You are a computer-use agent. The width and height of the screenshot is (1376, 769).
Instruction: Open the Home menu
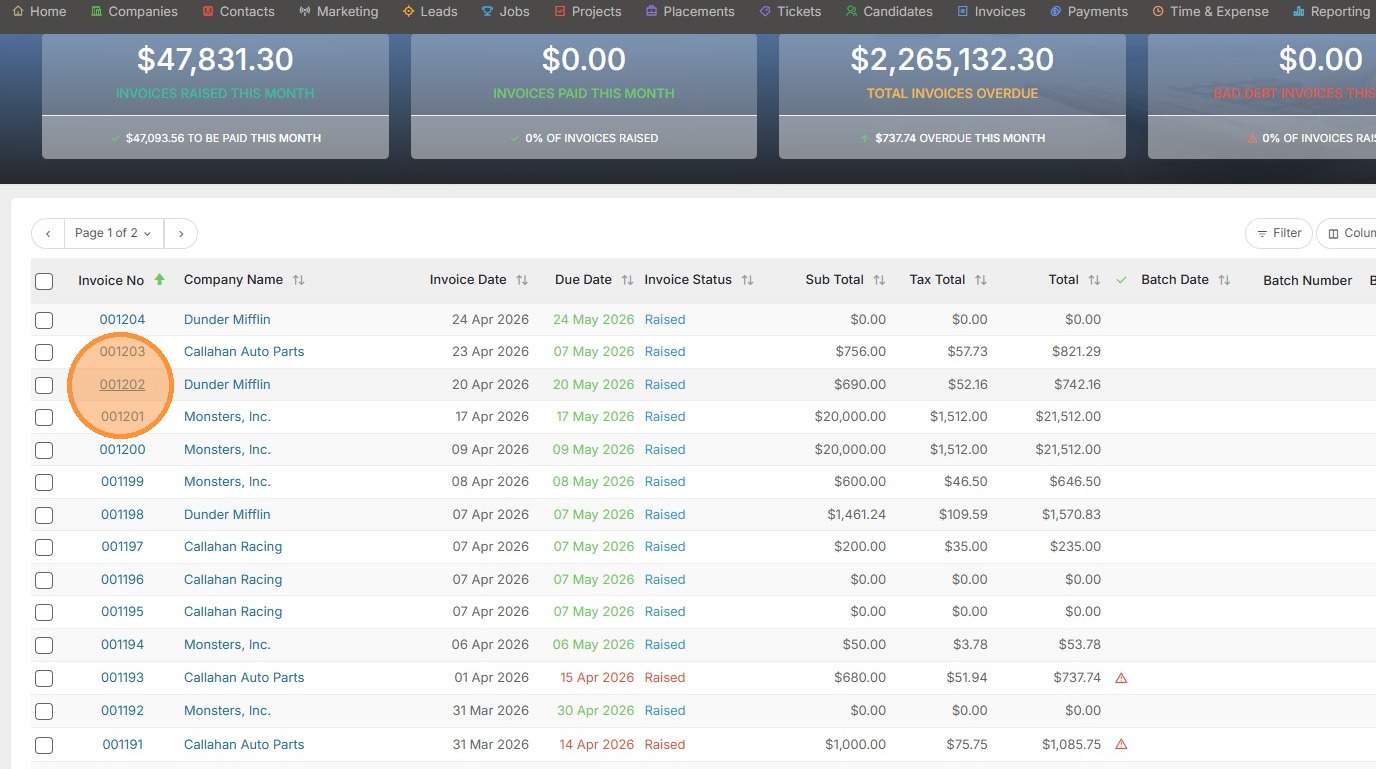click(40, 12)
